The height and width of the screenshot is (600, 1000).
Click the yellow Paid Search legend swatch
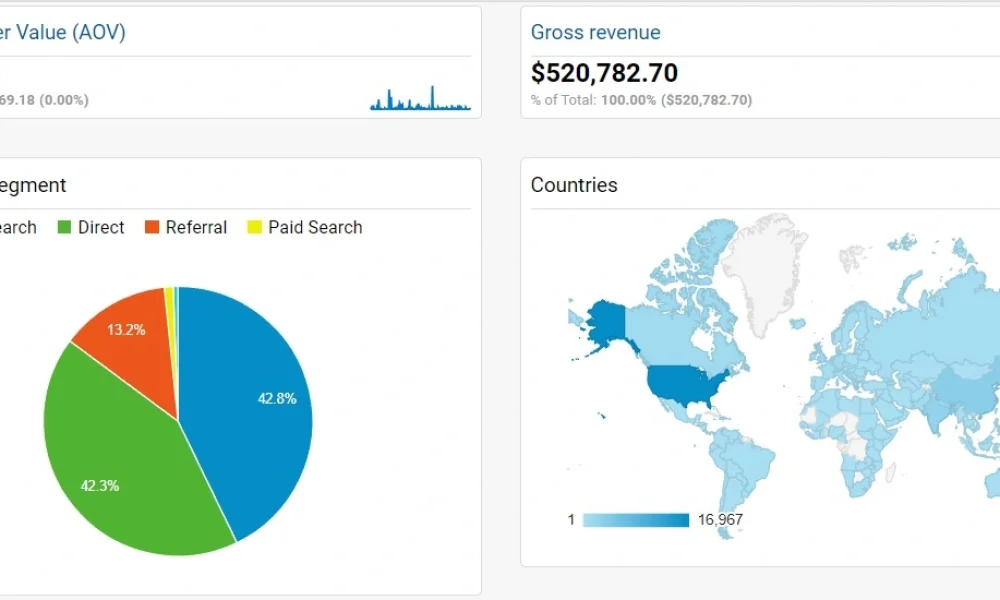[255, 228]
